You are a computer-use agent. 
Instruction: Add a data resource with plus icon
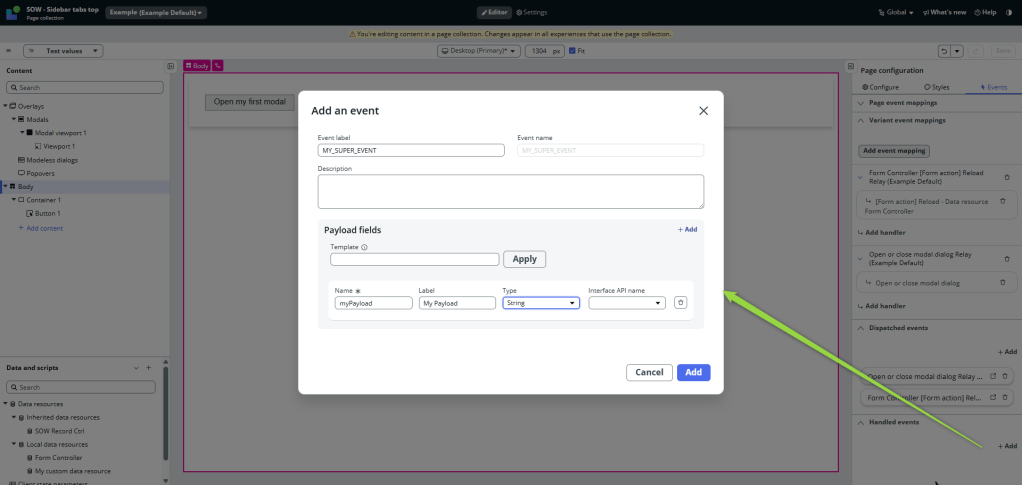coord(148,368)
